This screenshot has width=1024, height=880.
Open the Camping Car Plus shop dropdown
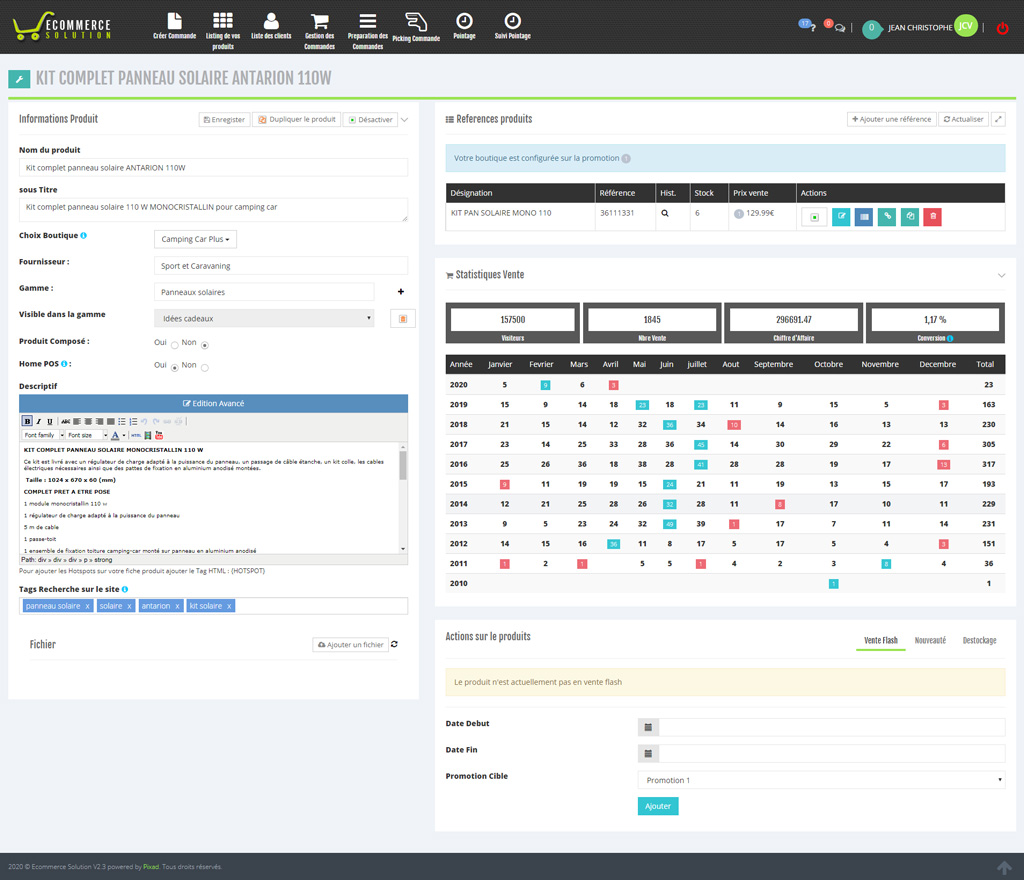(196, 240)
